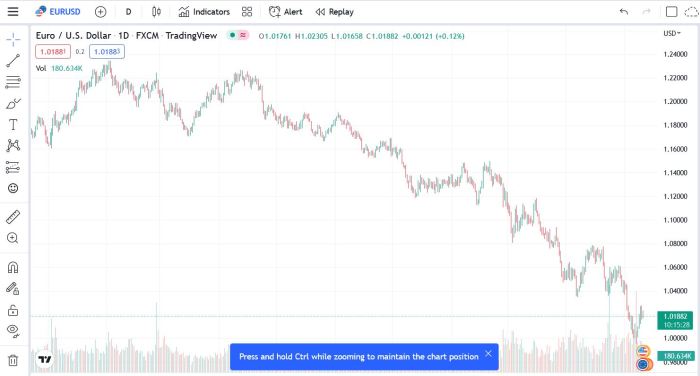The height and width of the screenshot is (376, 700).
Task: Toggle hide all drawings eye icon
Action: tap(13, 331)
